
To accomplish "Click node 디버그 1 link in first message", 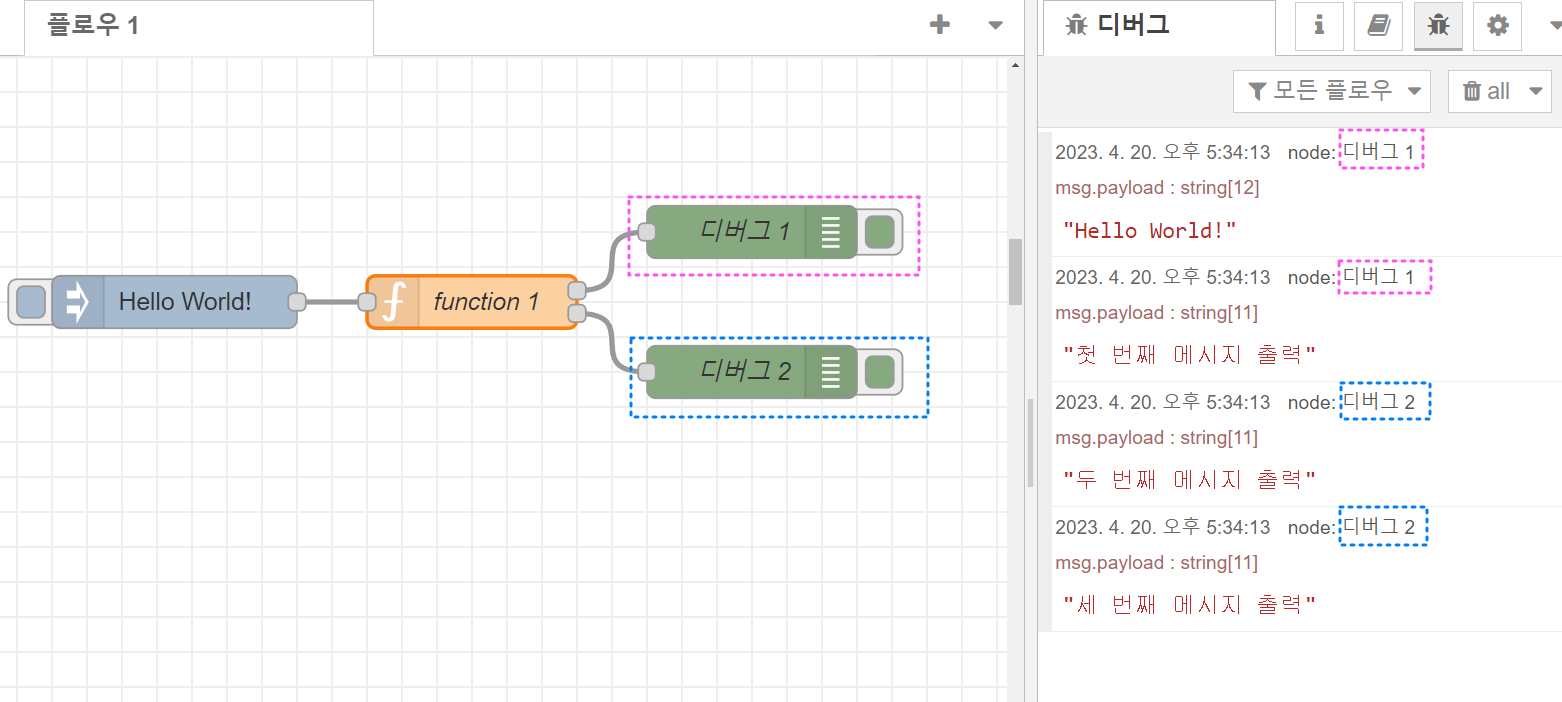I will (1379, 152).
